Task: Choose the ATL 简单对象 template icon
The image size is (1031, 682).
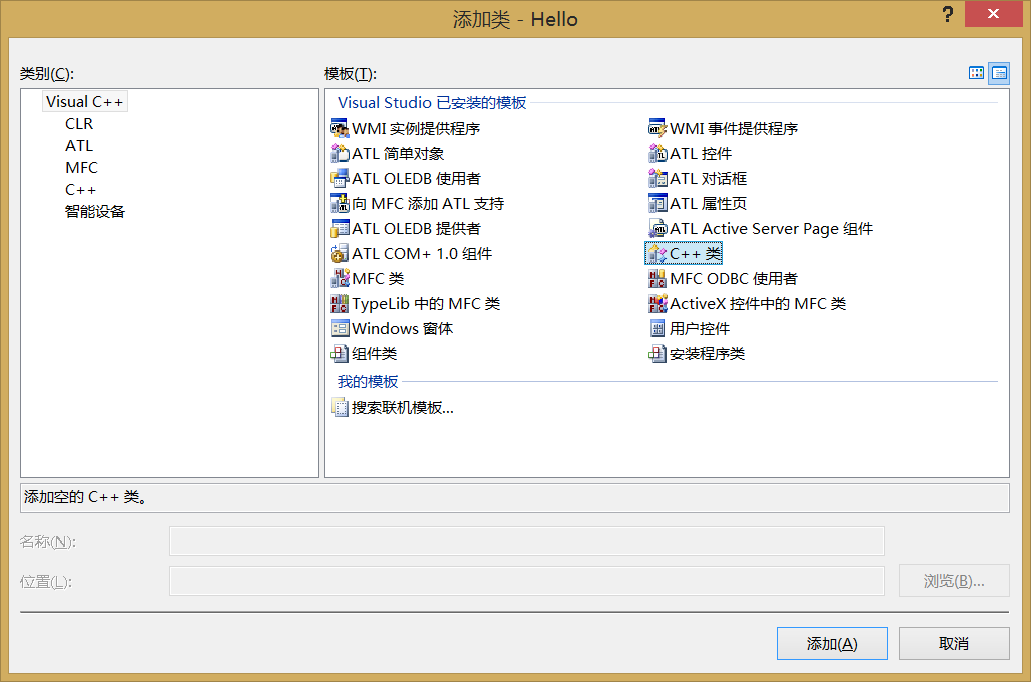Action: click(x=340, y=154)
